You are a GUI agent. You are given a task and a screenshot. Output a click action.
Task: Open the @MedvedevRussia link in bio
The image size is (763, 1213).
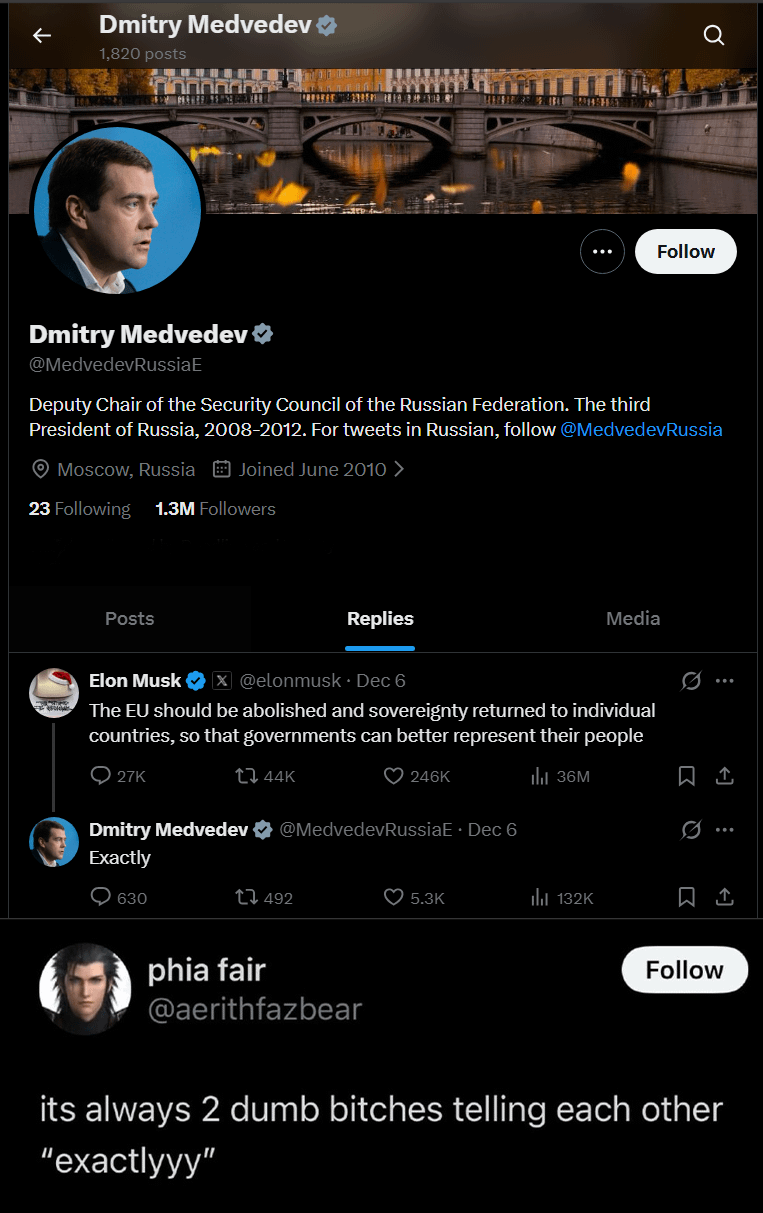coord(641,430)
